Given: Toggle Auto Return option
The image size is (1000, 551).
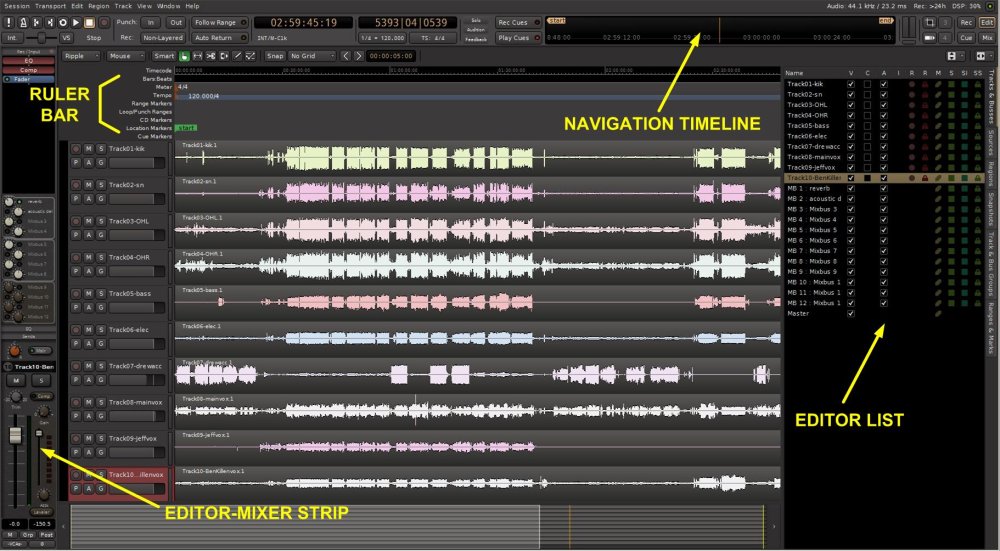Looking at the screenshot, I should click(x=220, y=38).
